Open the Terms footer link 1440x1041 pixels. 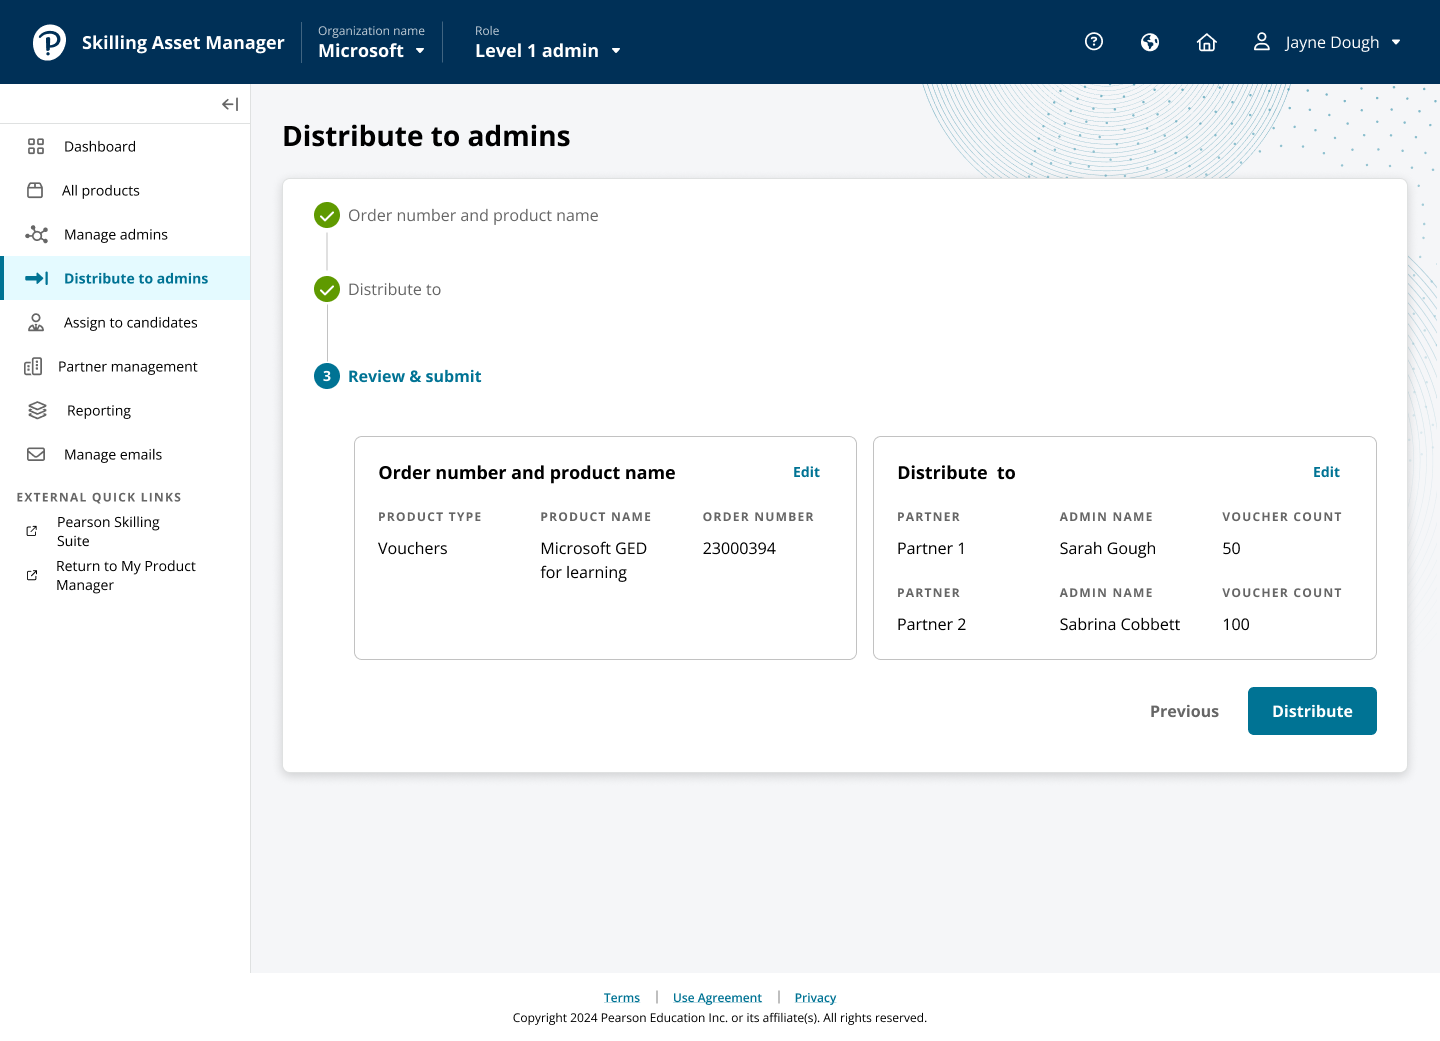pos(622,998)
